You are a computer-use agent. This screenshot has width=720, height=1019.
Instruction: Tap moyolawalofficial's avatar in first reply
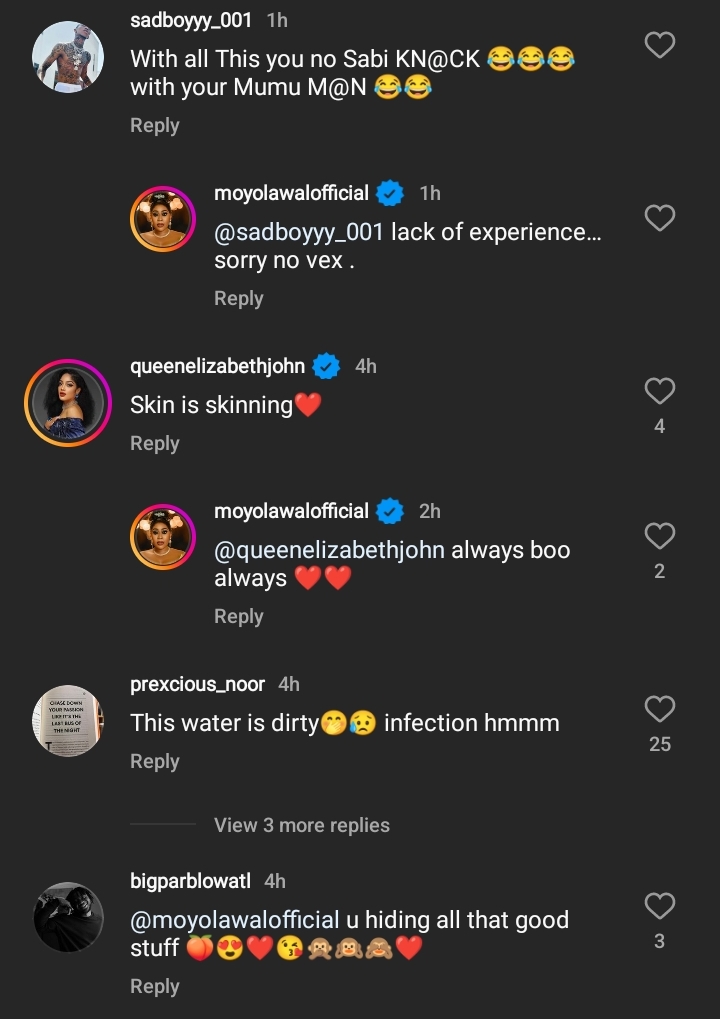pyautogui.click(x=162, y=219)
